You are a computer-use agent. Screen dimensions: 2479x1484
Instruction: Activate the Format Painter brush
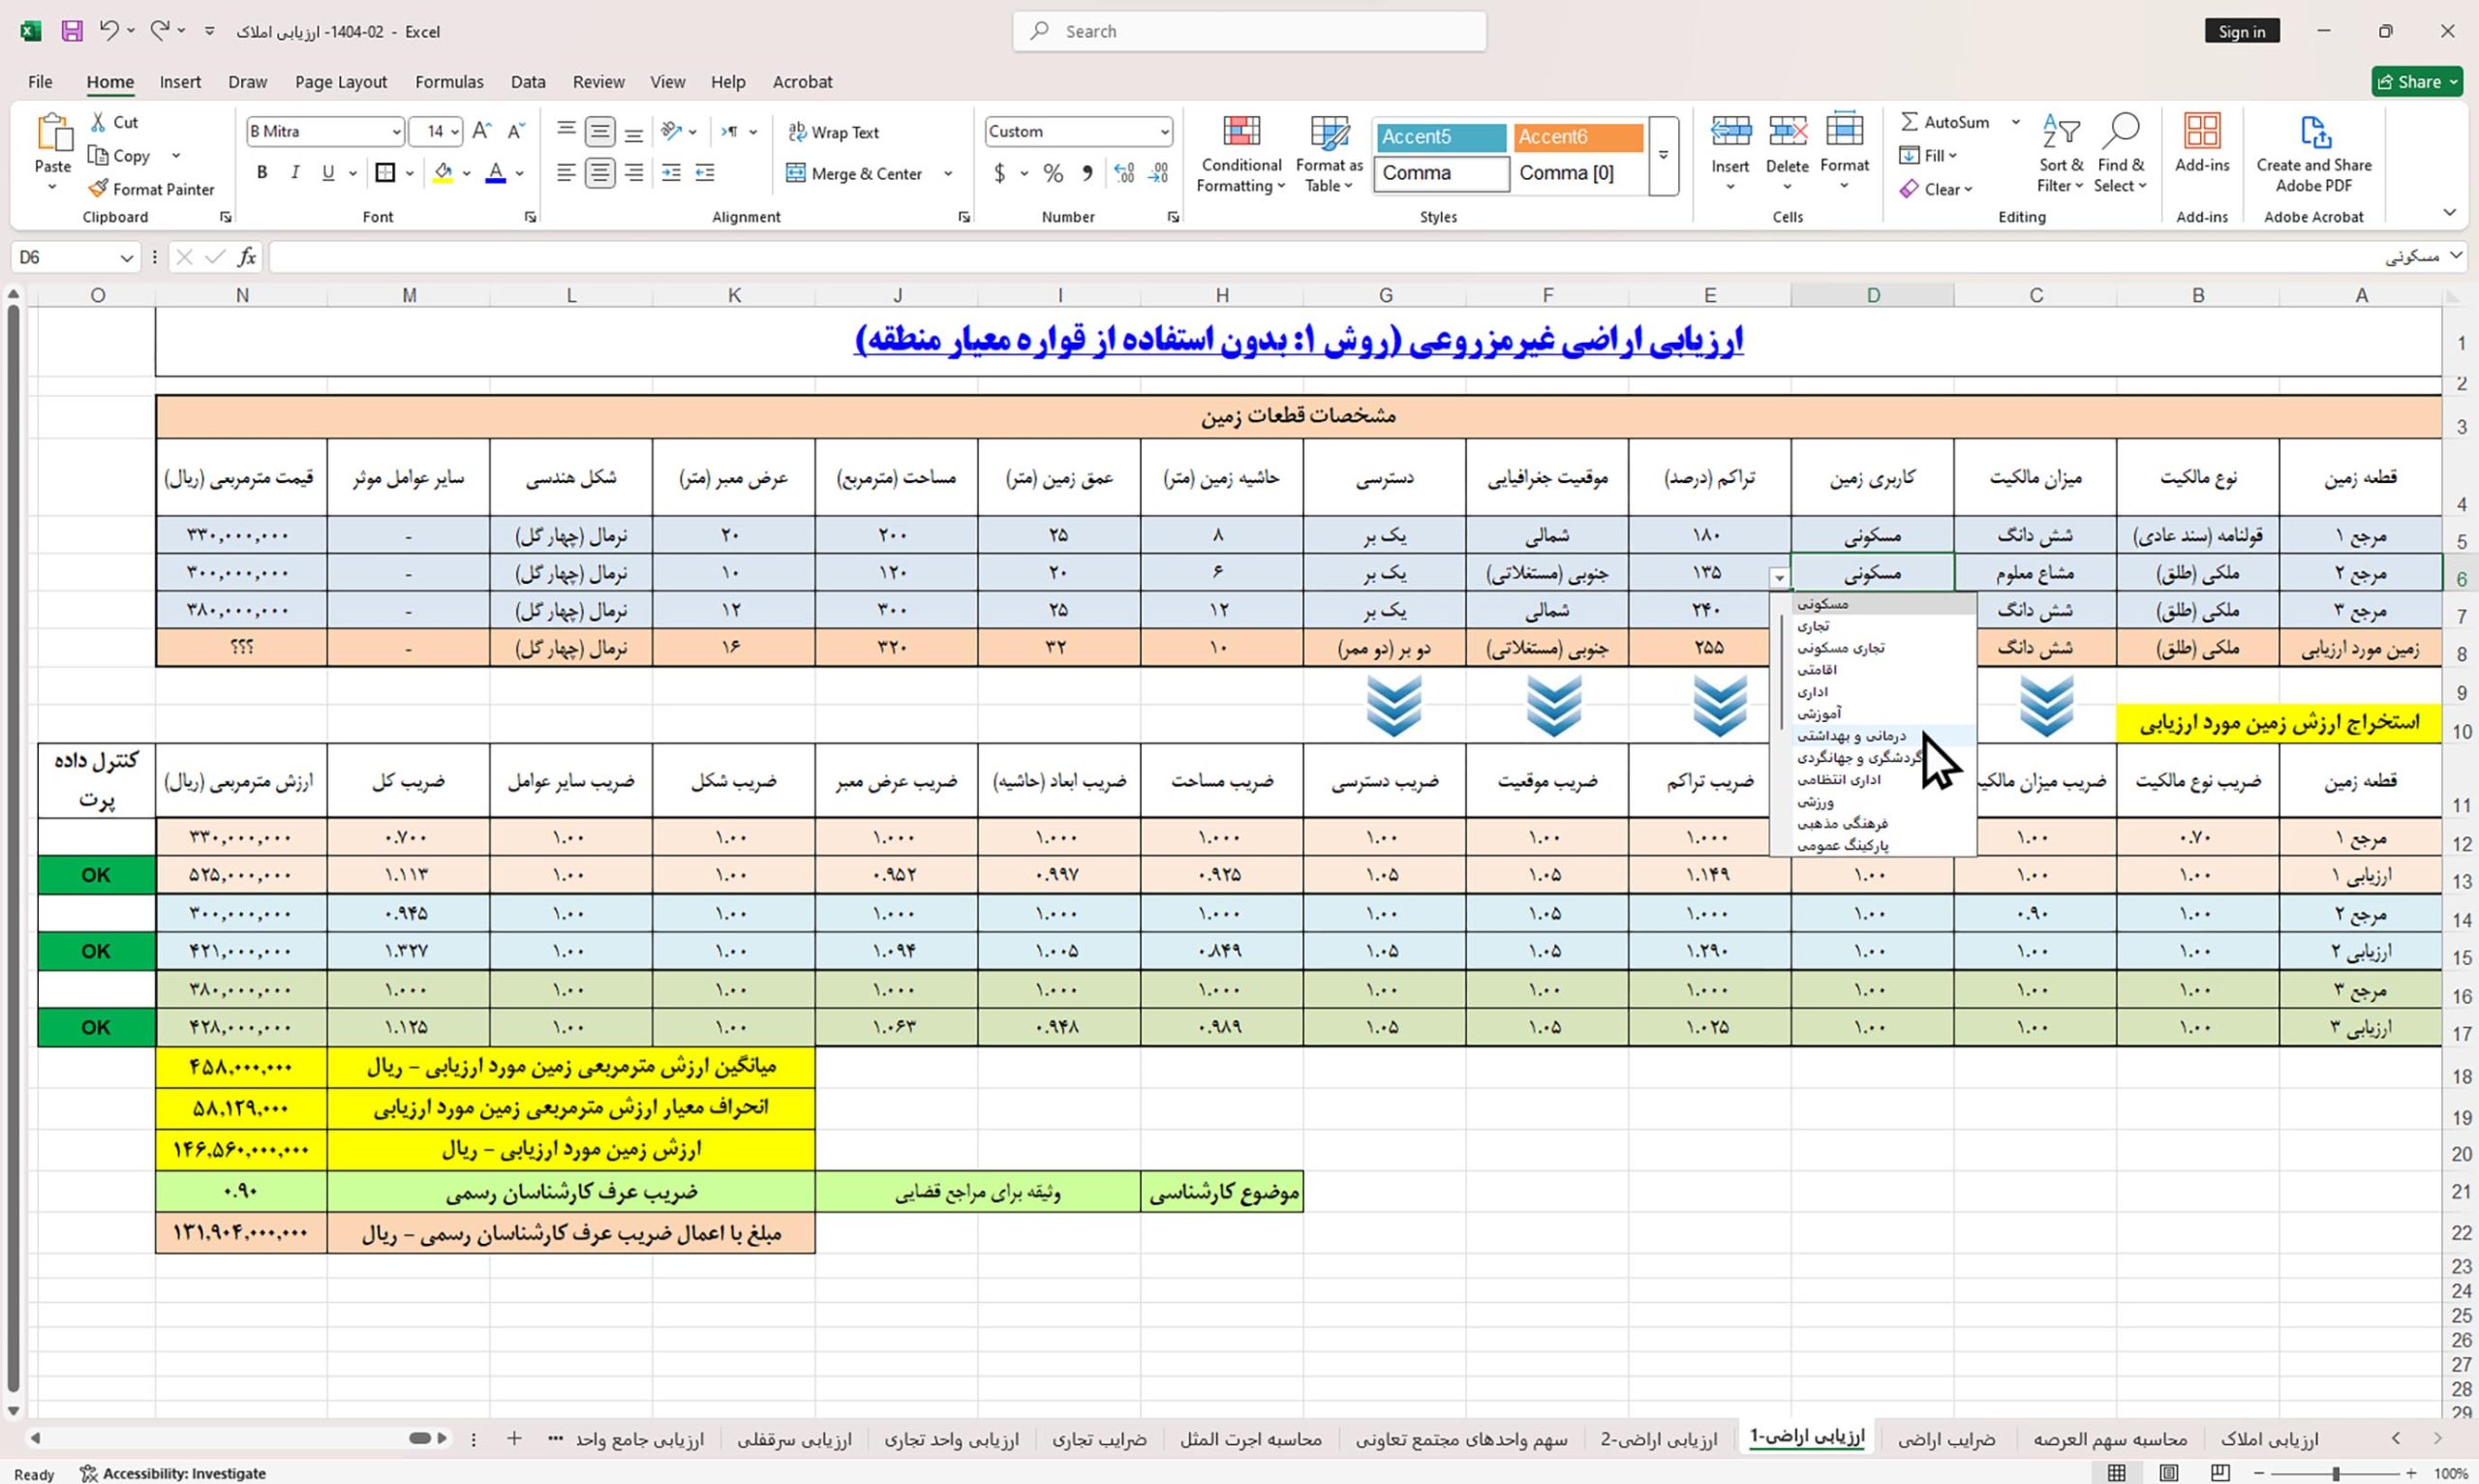[x=151, y=189]
